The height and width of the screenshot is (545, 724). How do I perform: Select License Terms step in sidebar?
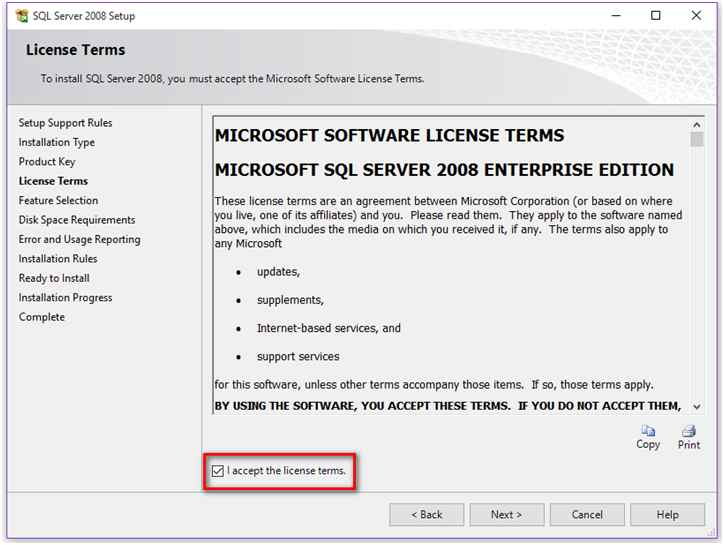click(x=53, y=181)
